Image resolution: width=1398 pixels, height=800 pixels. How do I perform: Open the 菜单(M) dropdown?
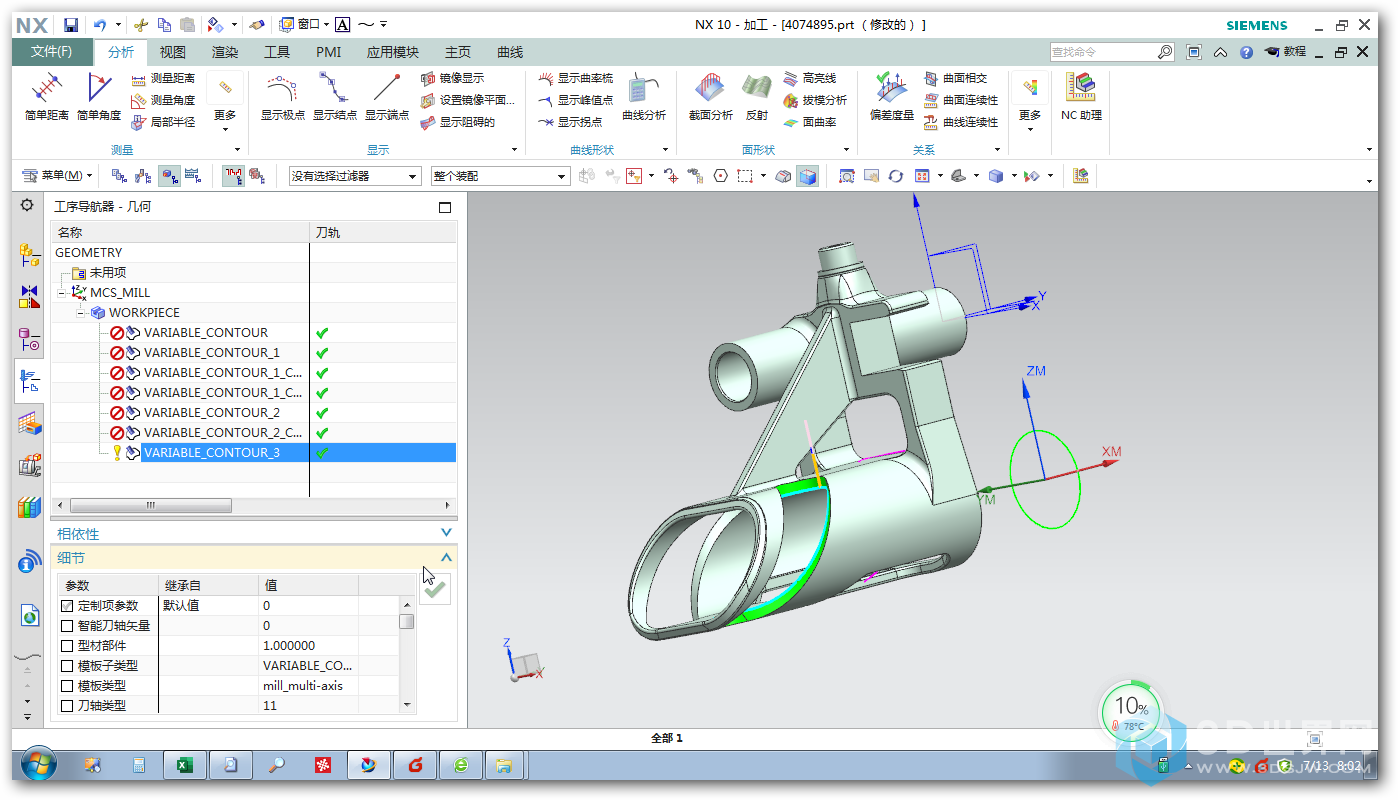pos(58,176)
